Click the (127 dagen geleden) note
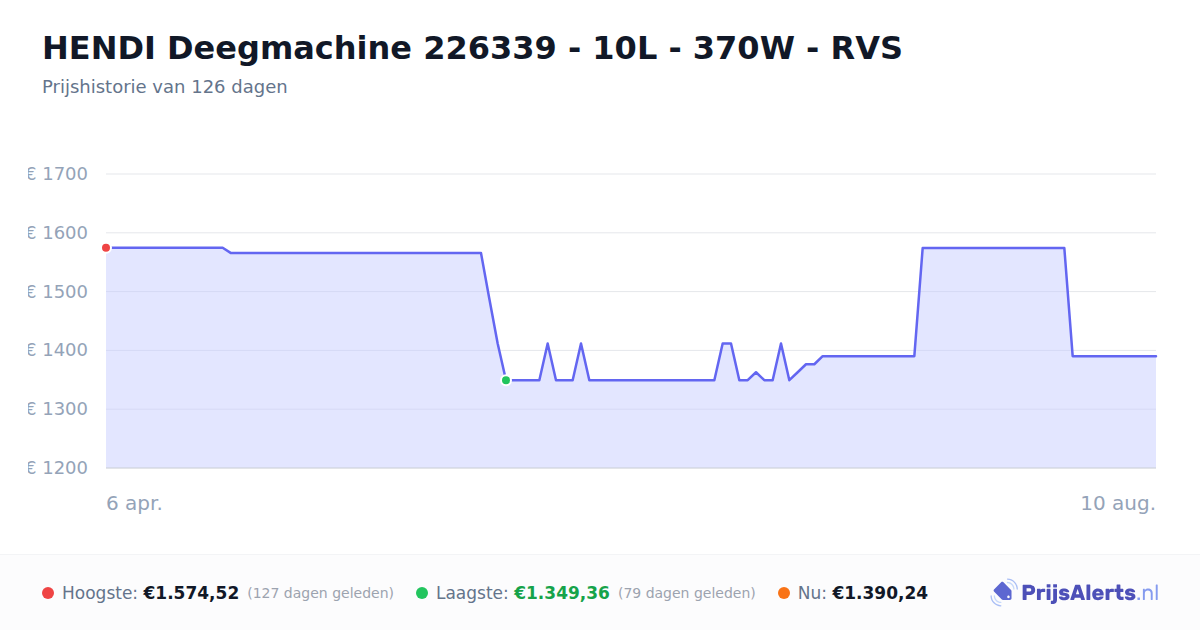This screenshot has width=1200, height=630. coord(321,593)
